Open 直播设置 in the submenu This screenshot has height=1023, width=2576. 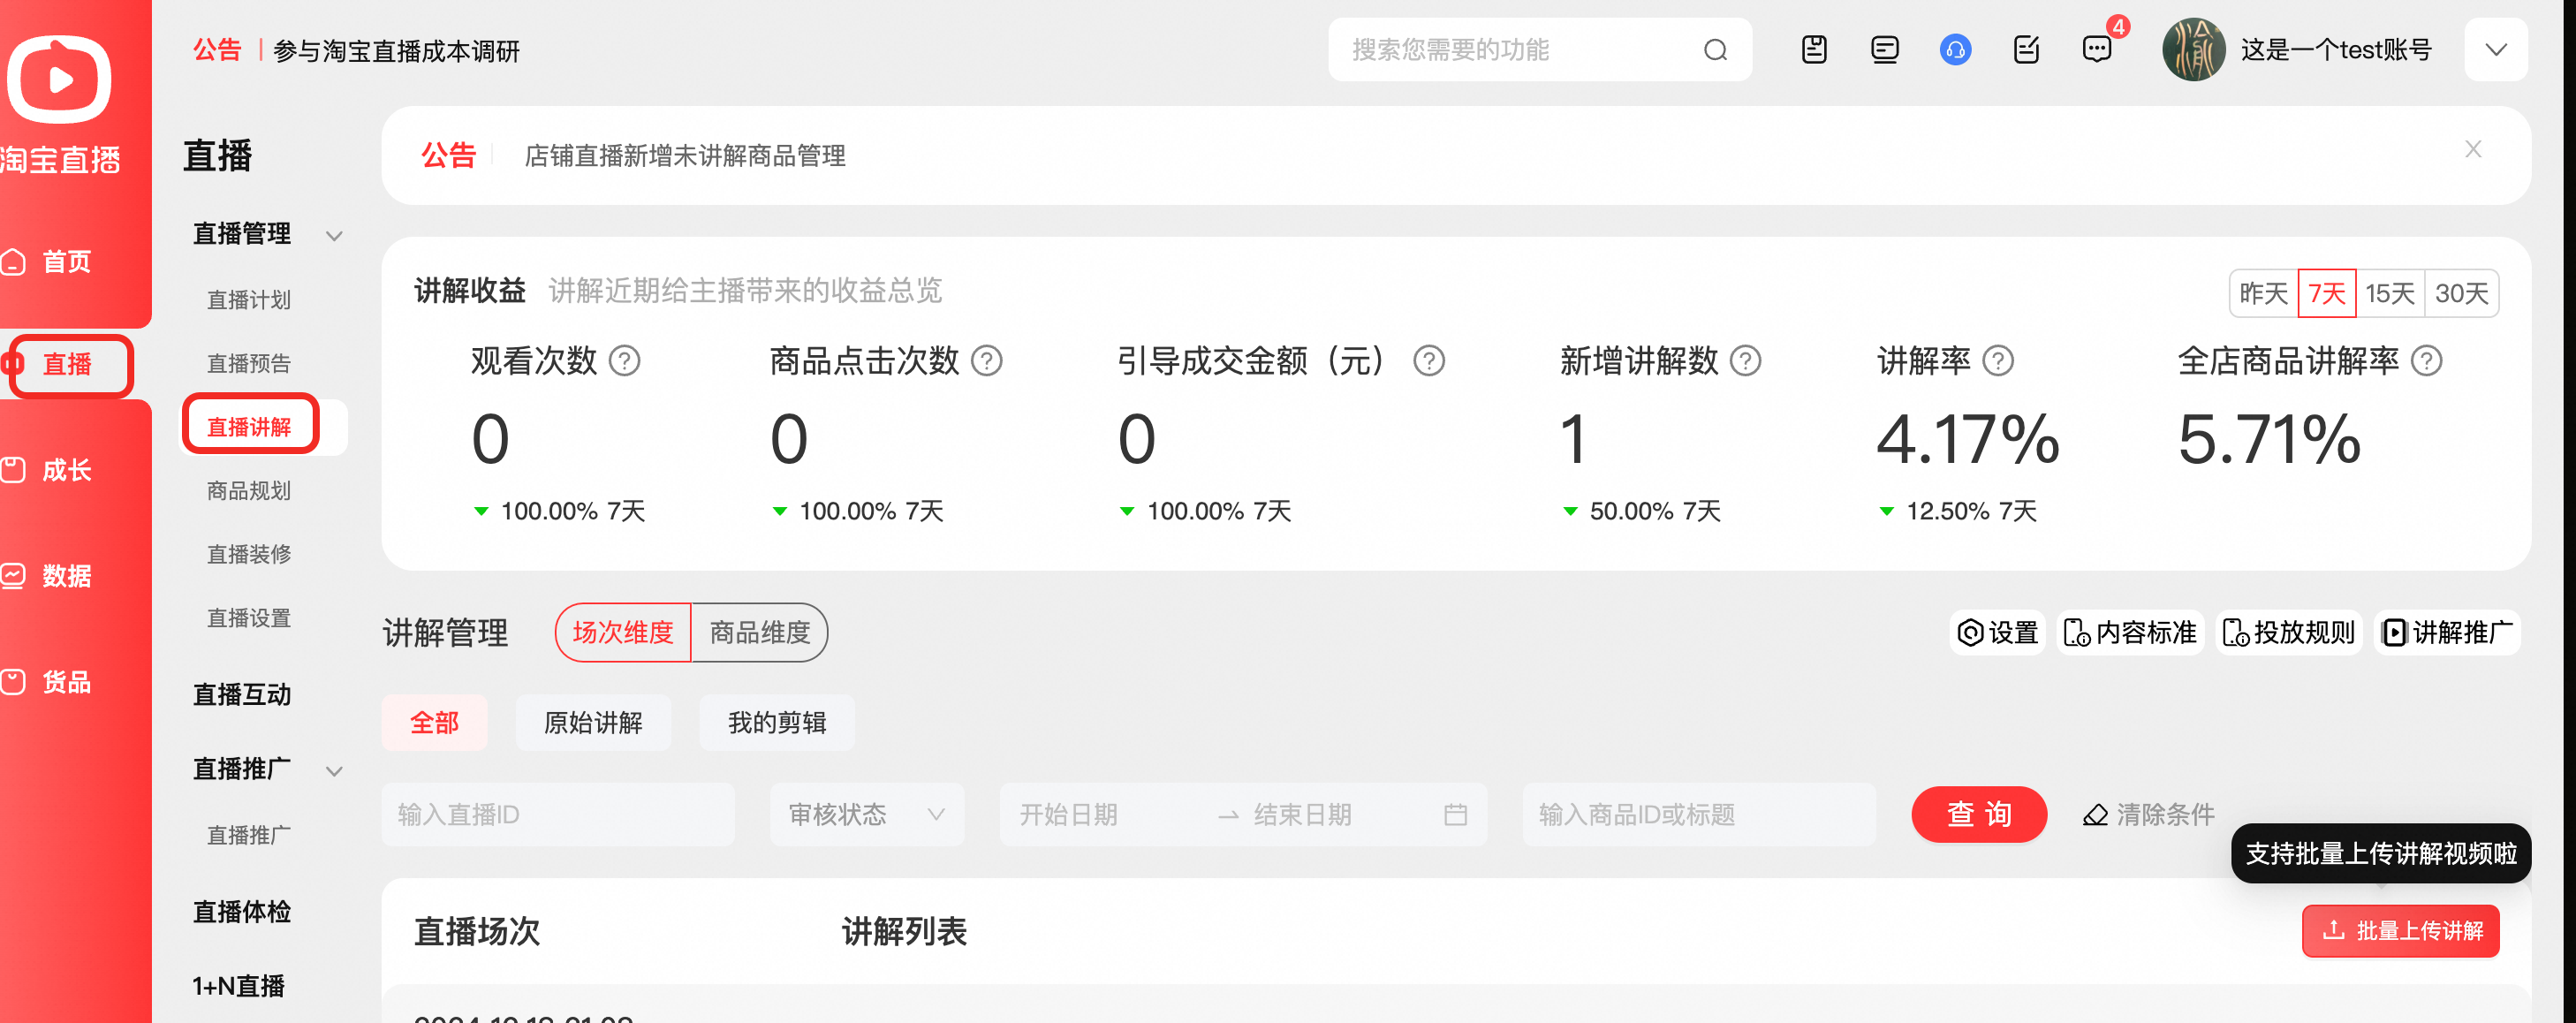tap(249, 618)
